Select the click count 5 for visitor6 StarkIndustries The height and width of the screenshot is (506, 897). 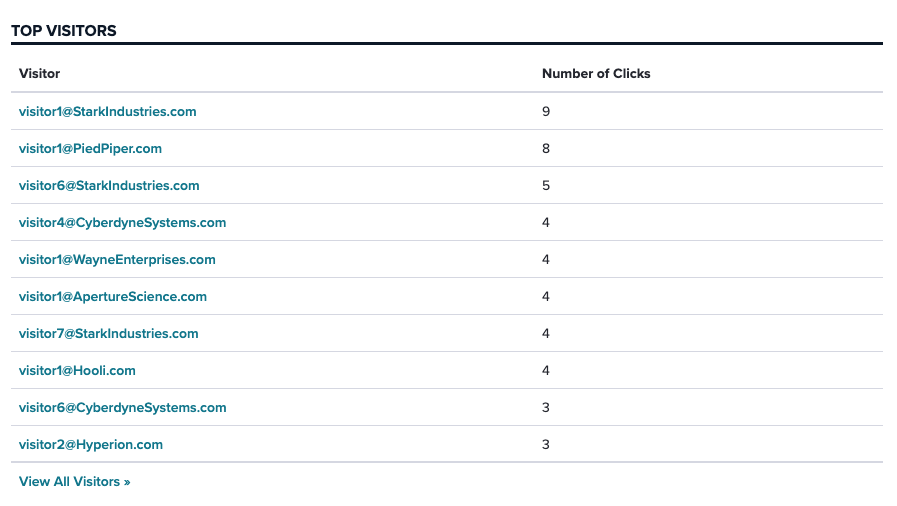pyautogui.click(x=546, y=186)
